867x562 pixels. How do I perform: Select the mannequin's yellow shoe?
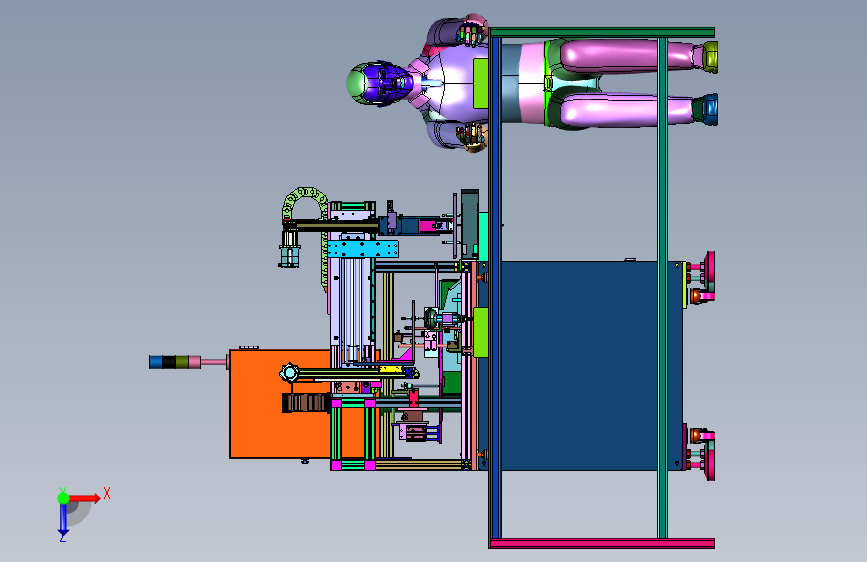pyautogui.click(x=711, y=56)
